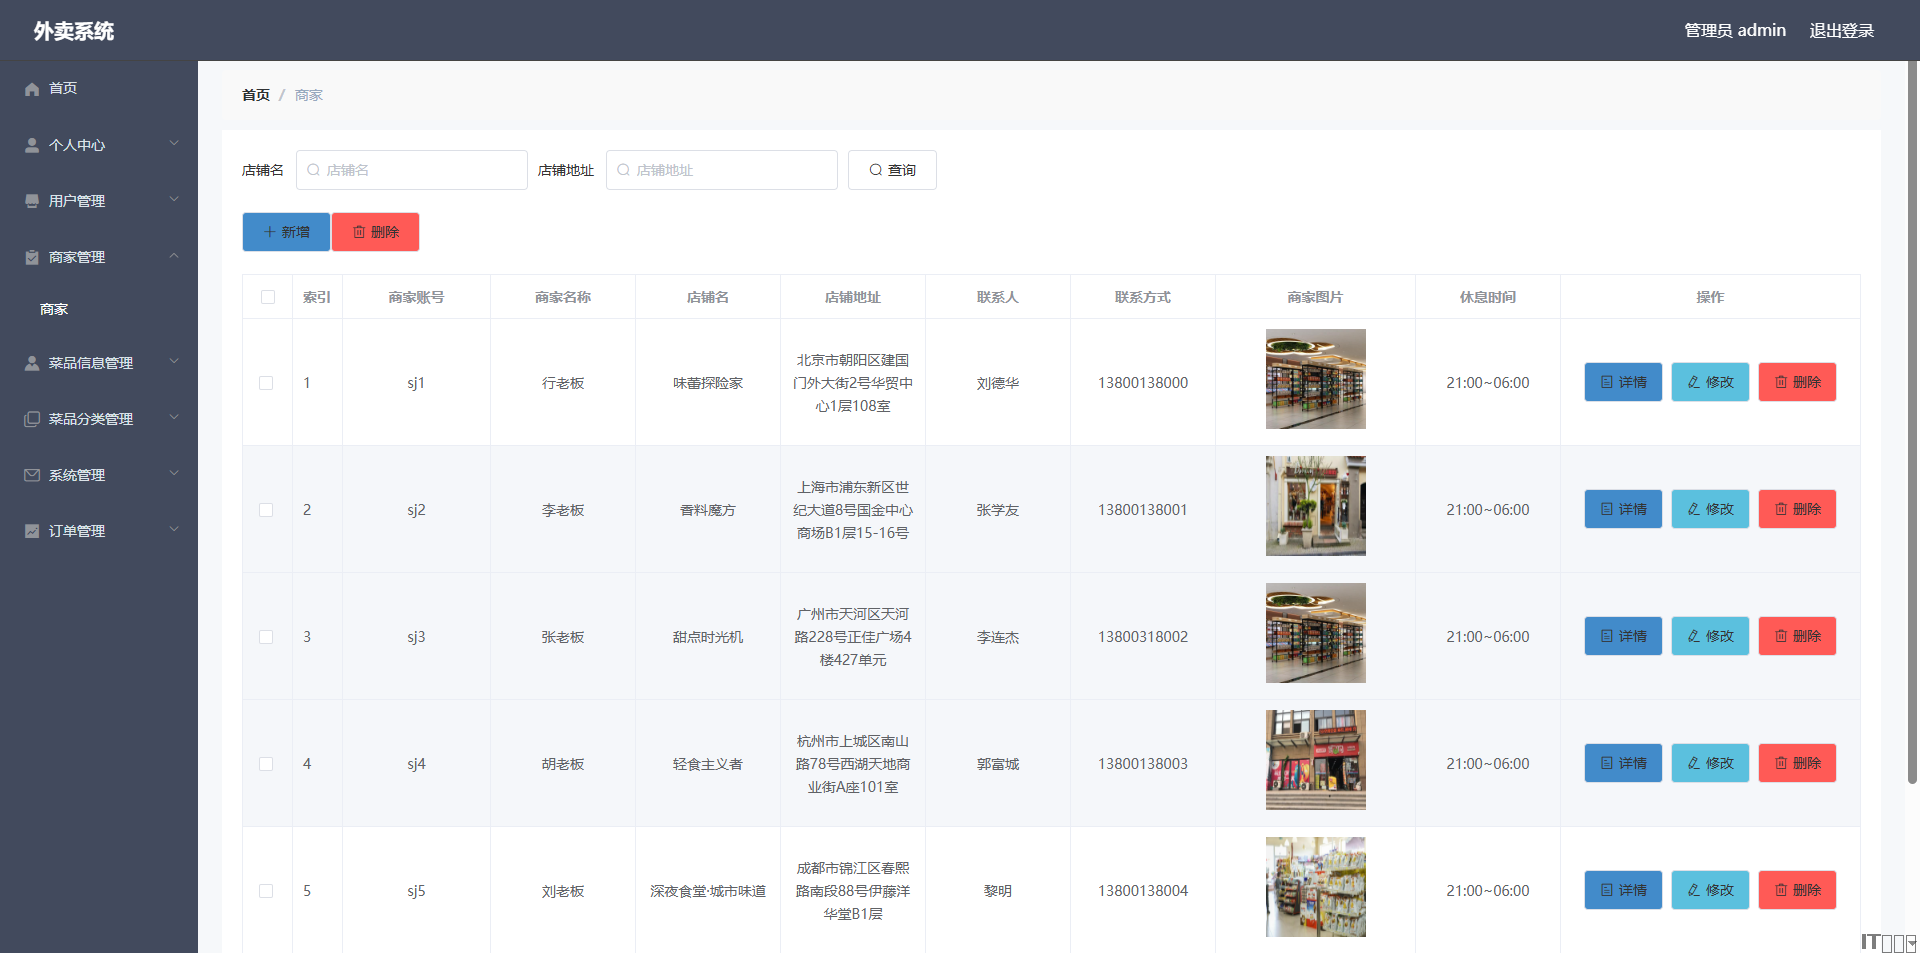Viewport: 1920px width, 953px height.
Task: Go to 首页 via the breadcrumb
Action: (256, 95)
